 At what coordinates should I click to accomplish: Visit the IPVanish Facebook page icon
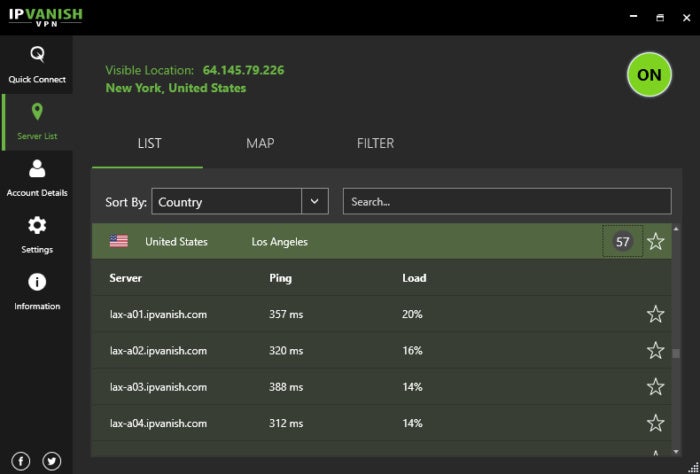pyautogui.click(x=21, y=462)
